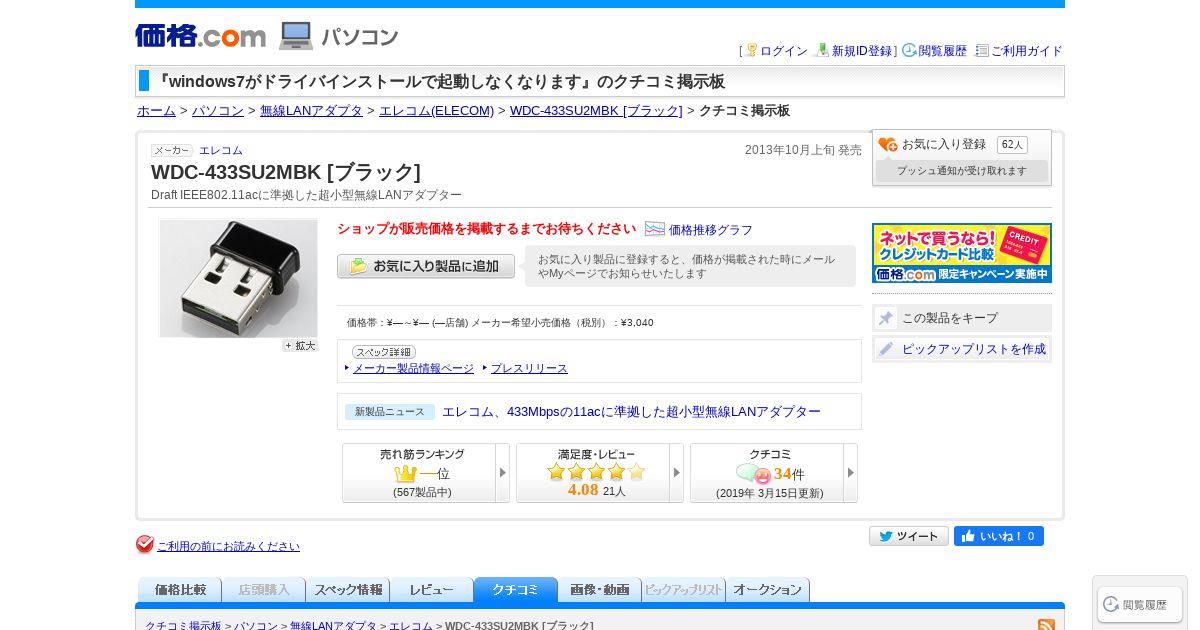Switch to the 画像・動画 tab
1200x630 pixels.
pyautogui.click(x=600, y=590)
